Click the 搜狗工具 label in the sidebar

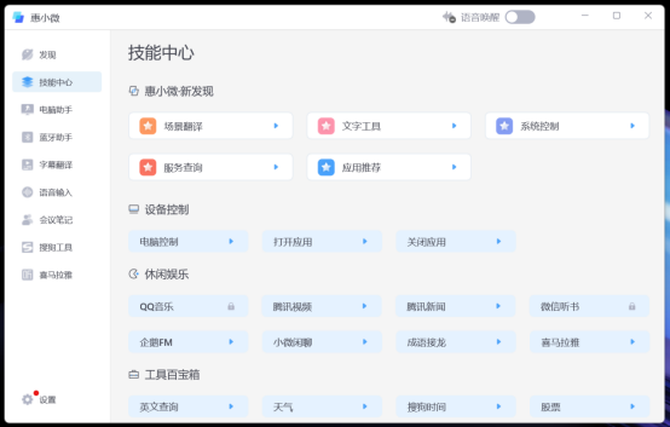pos(56,247)
